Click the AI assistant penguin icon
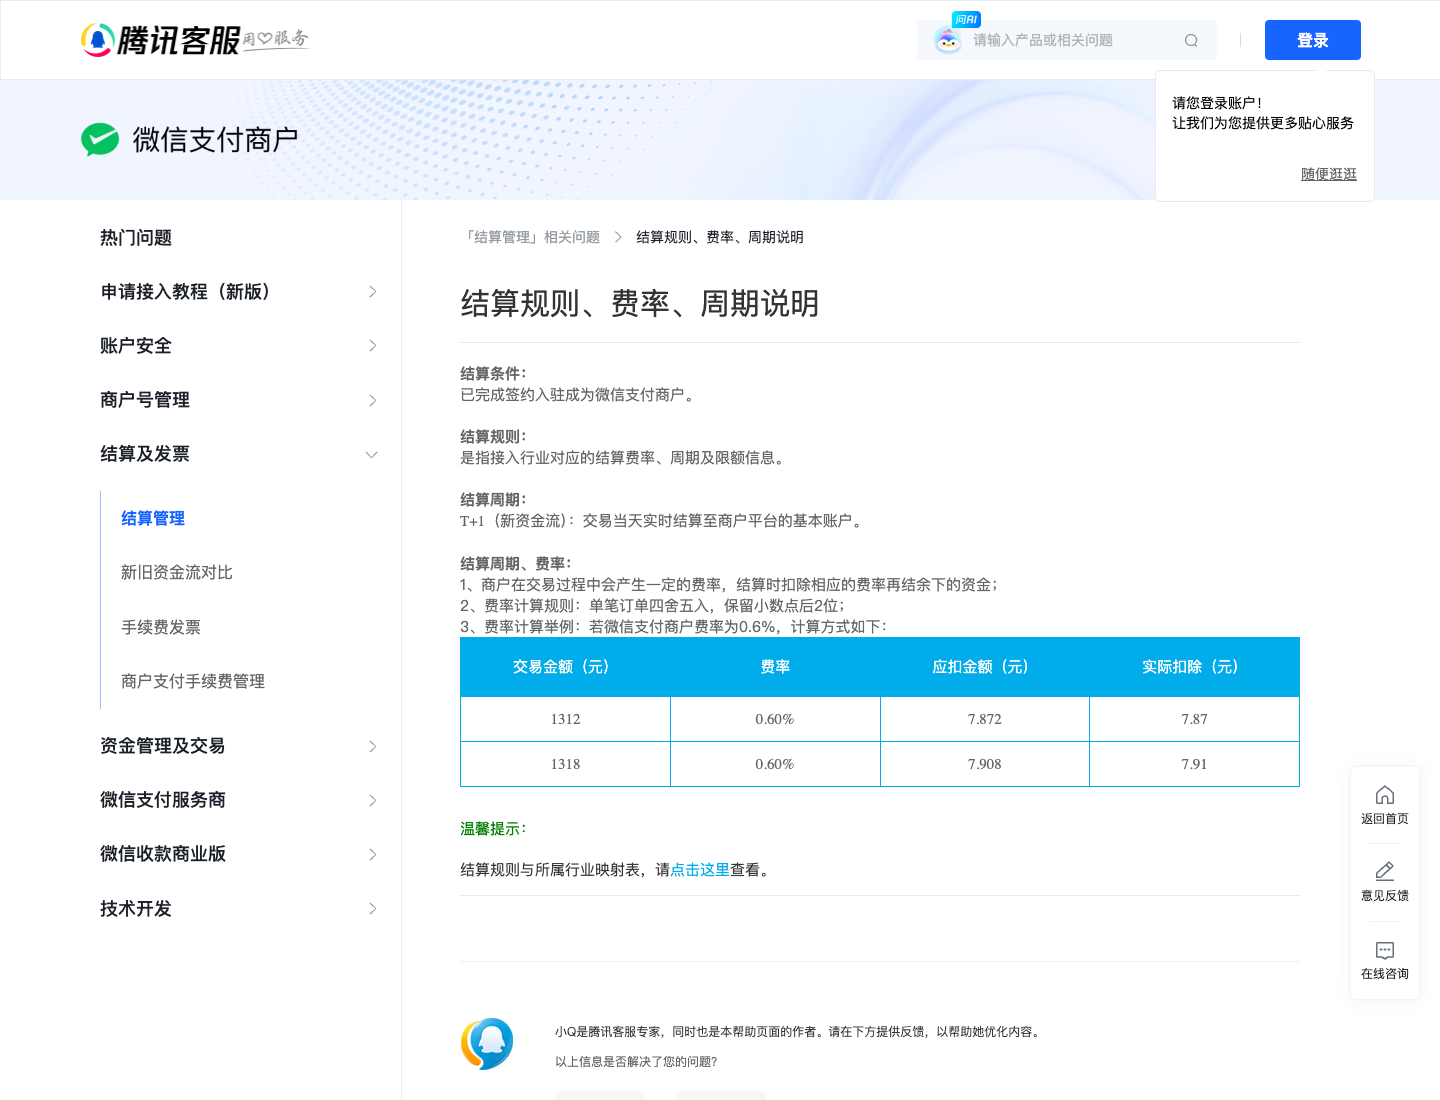1440x1100 pixels. (x=947, y=40)
